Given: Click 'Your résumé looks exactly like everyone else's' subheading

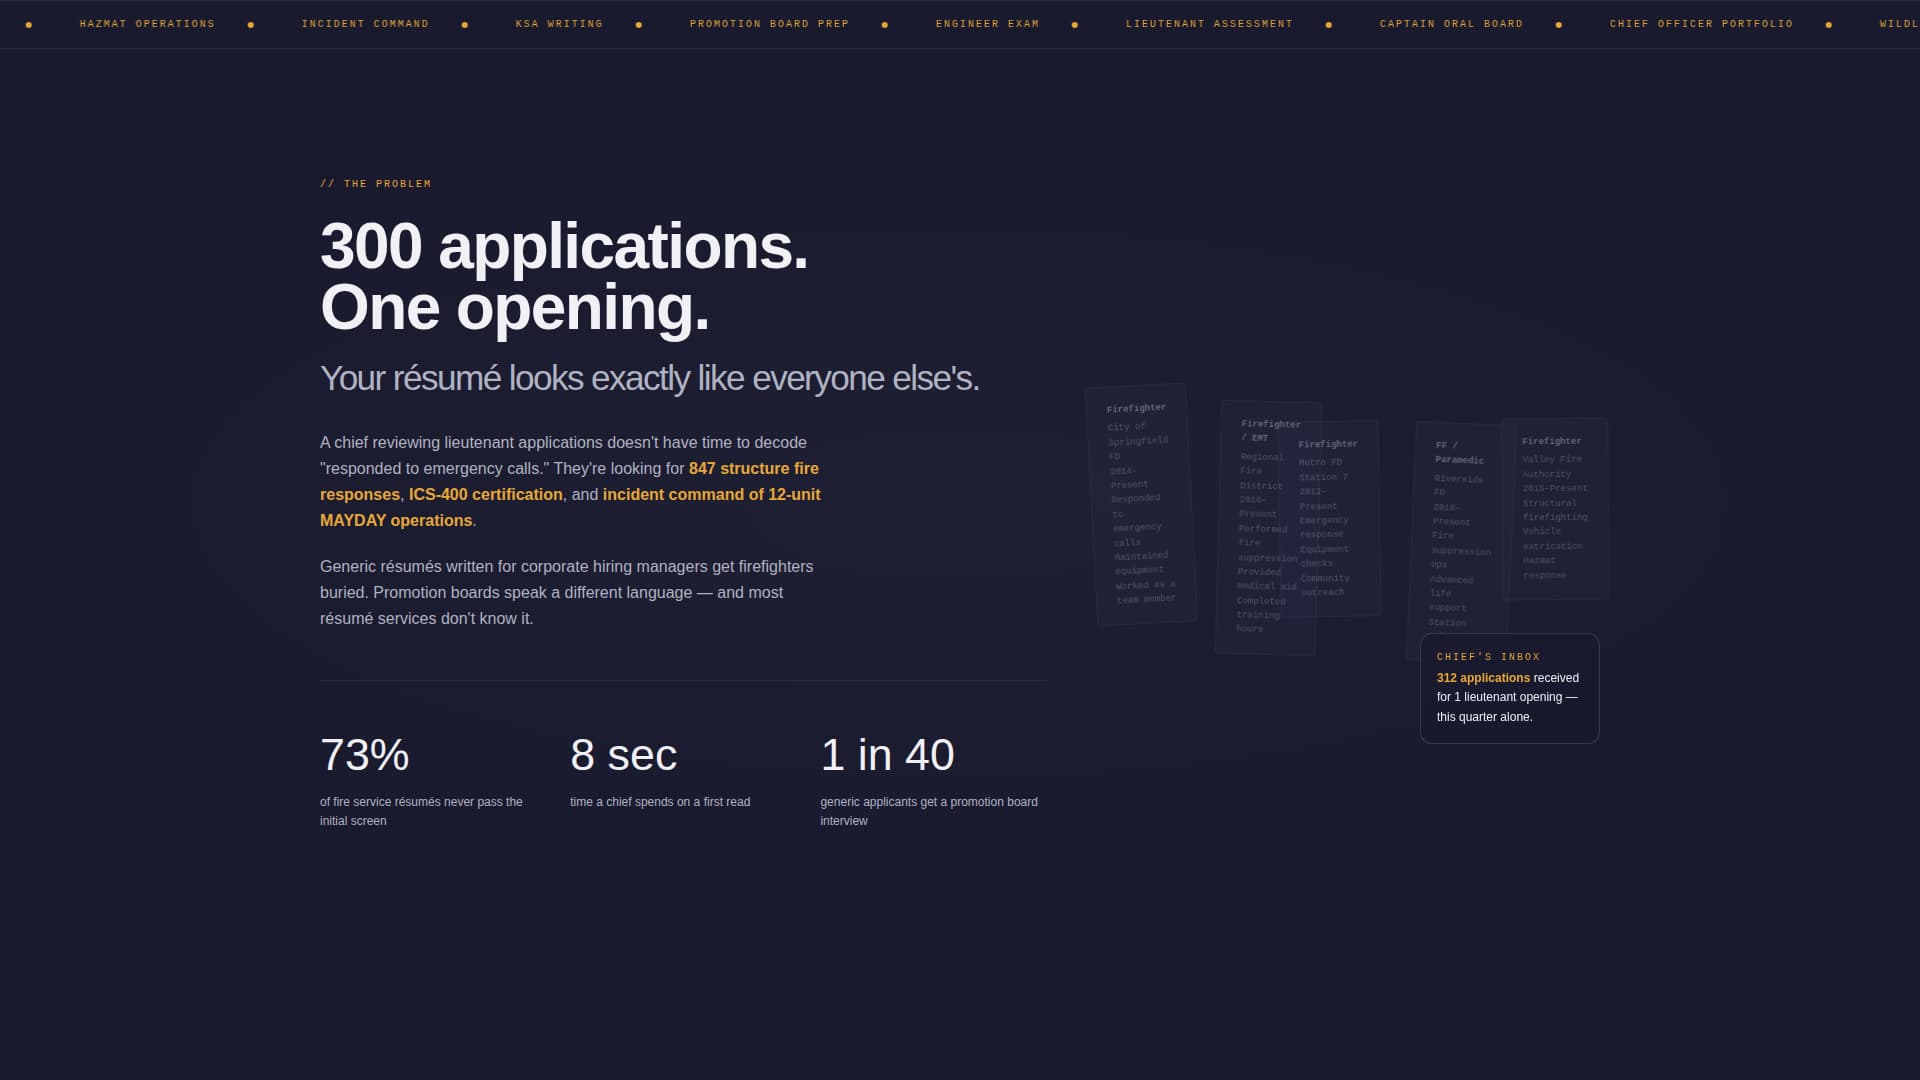Looking at the screenshot, I should [x=649, y=379].
